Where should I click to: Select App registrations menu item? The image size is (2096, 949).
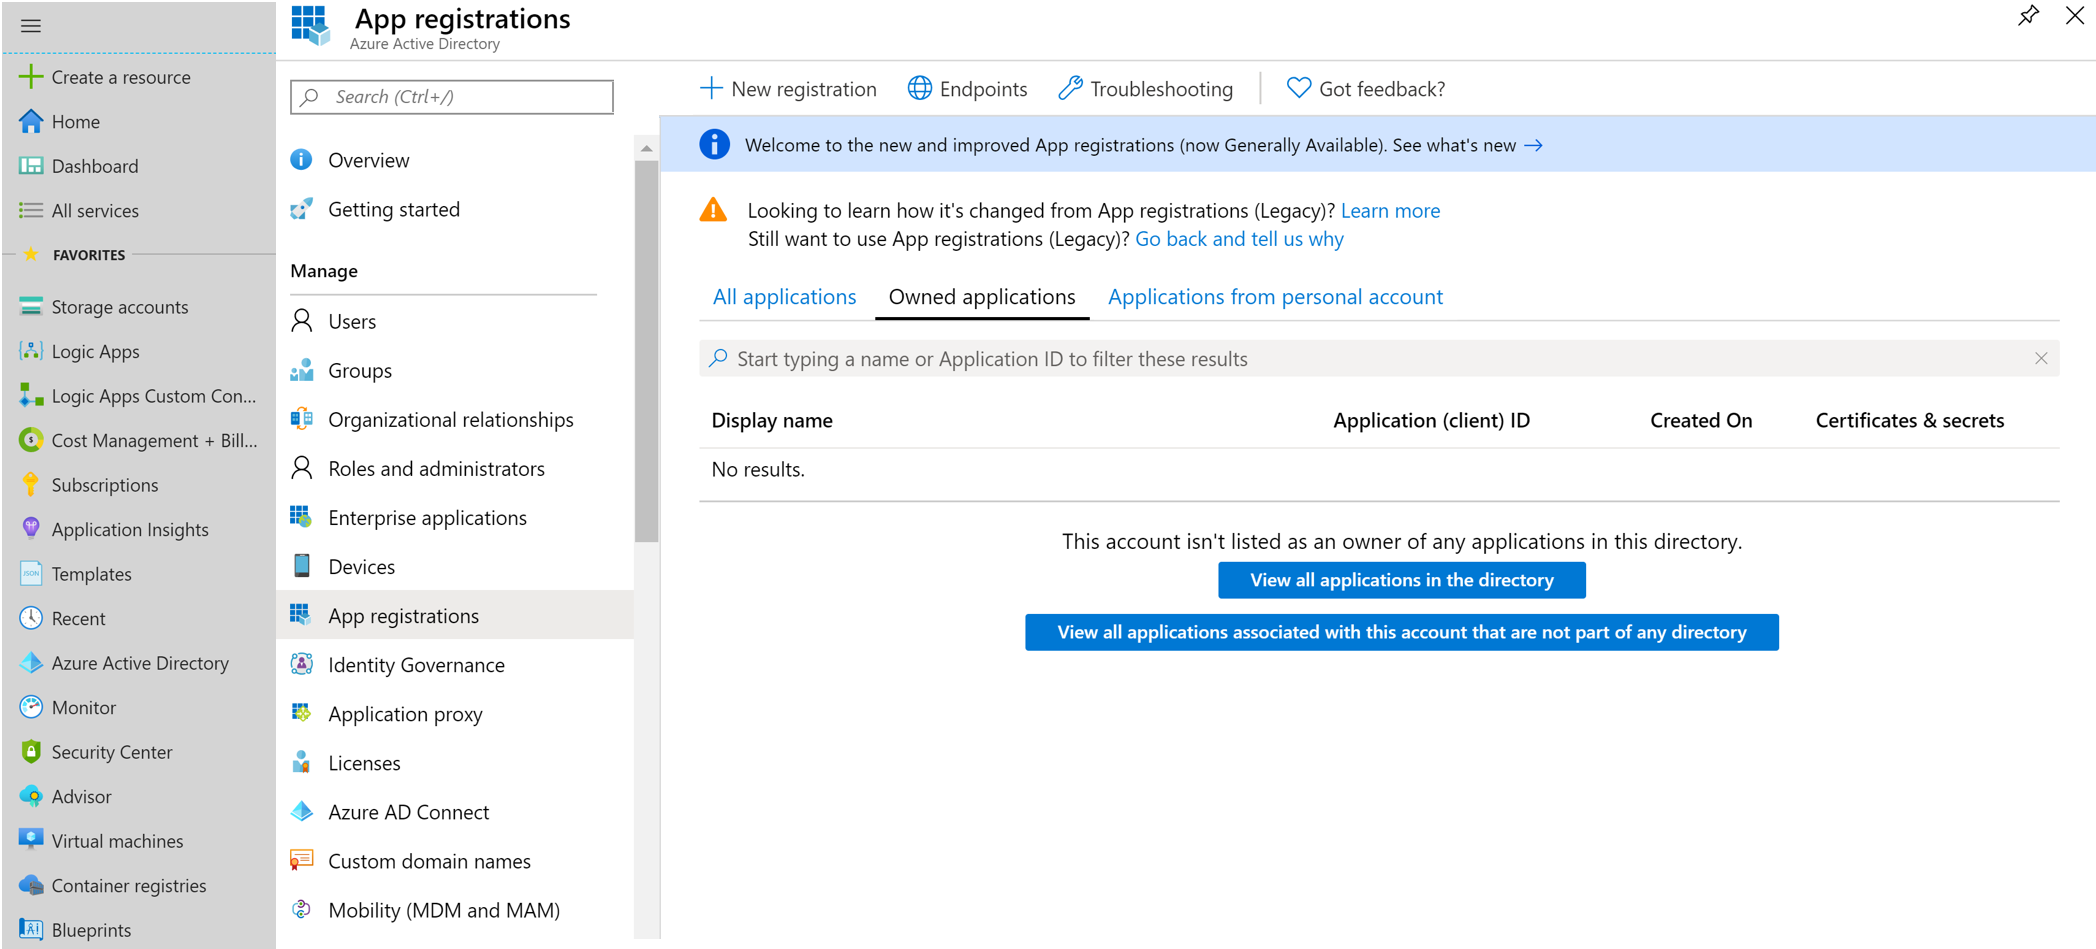pos(455,615)
